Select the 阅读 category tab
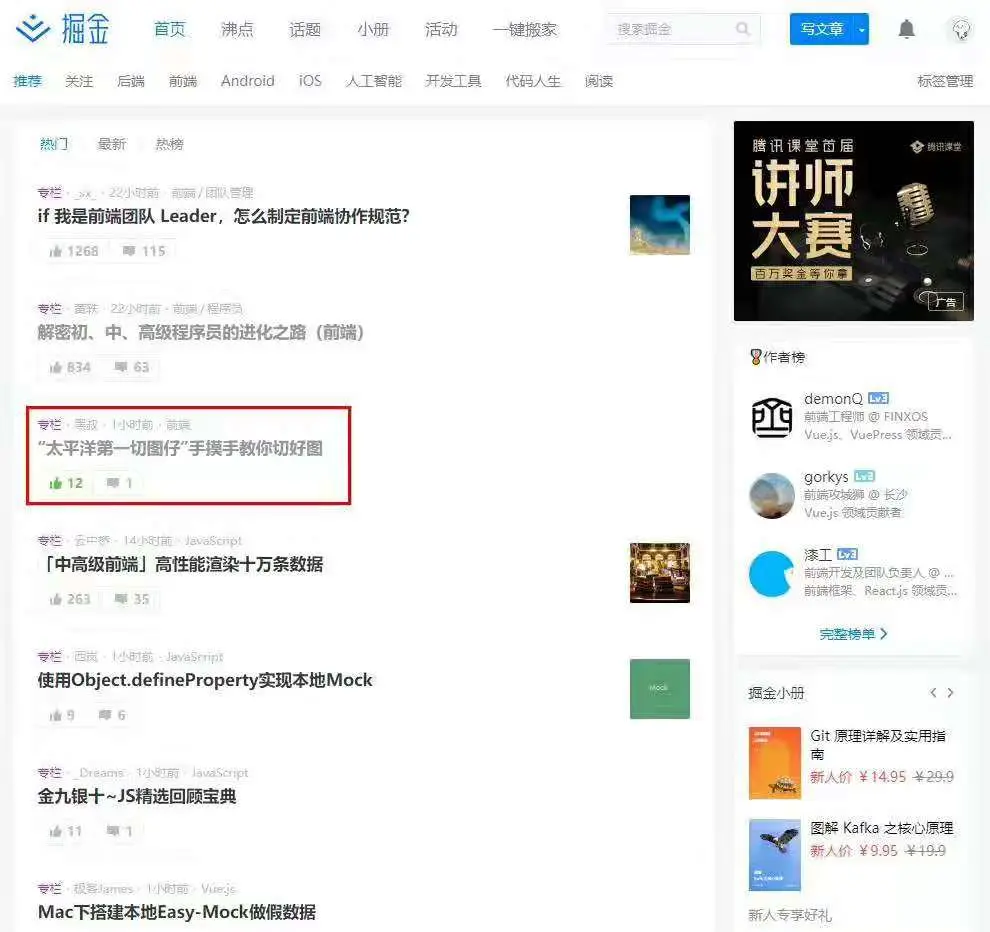Image resolution: width=990 pixels, height=932 pixels. click(599, 81)
